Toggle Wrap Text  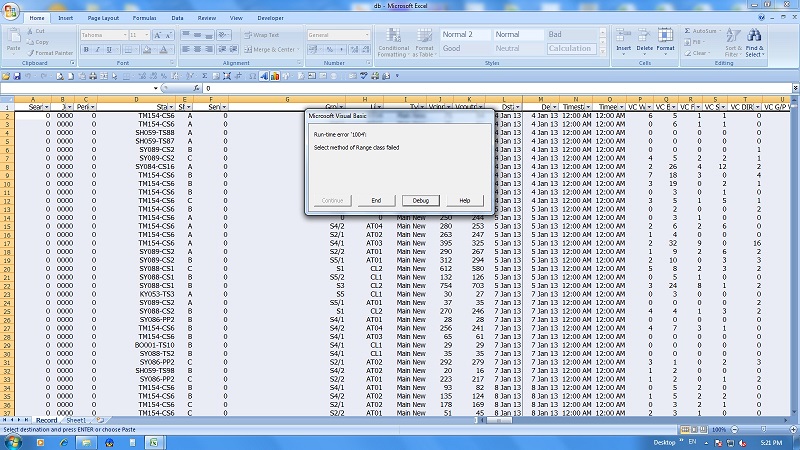262,35
